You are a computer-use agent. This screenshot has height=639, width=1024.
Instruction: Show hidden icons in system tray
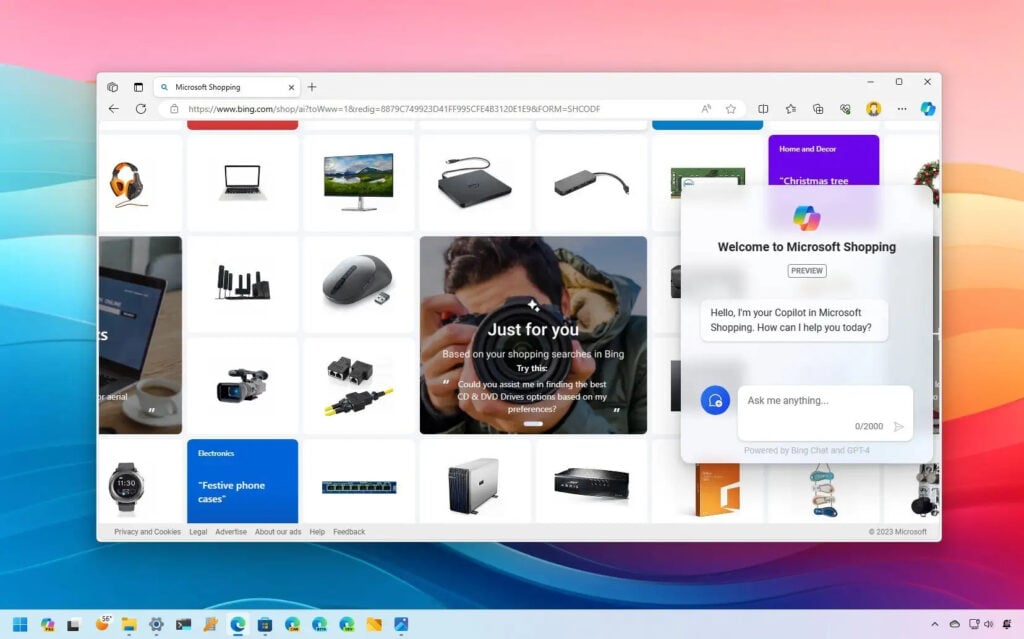934,625
